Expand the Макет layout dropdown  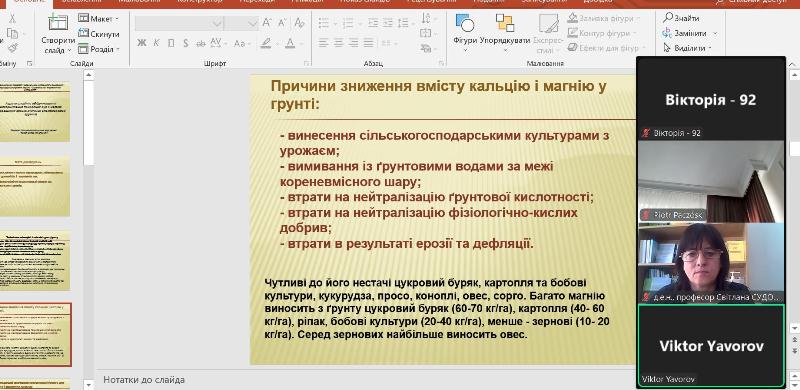(x=99, y=19)
